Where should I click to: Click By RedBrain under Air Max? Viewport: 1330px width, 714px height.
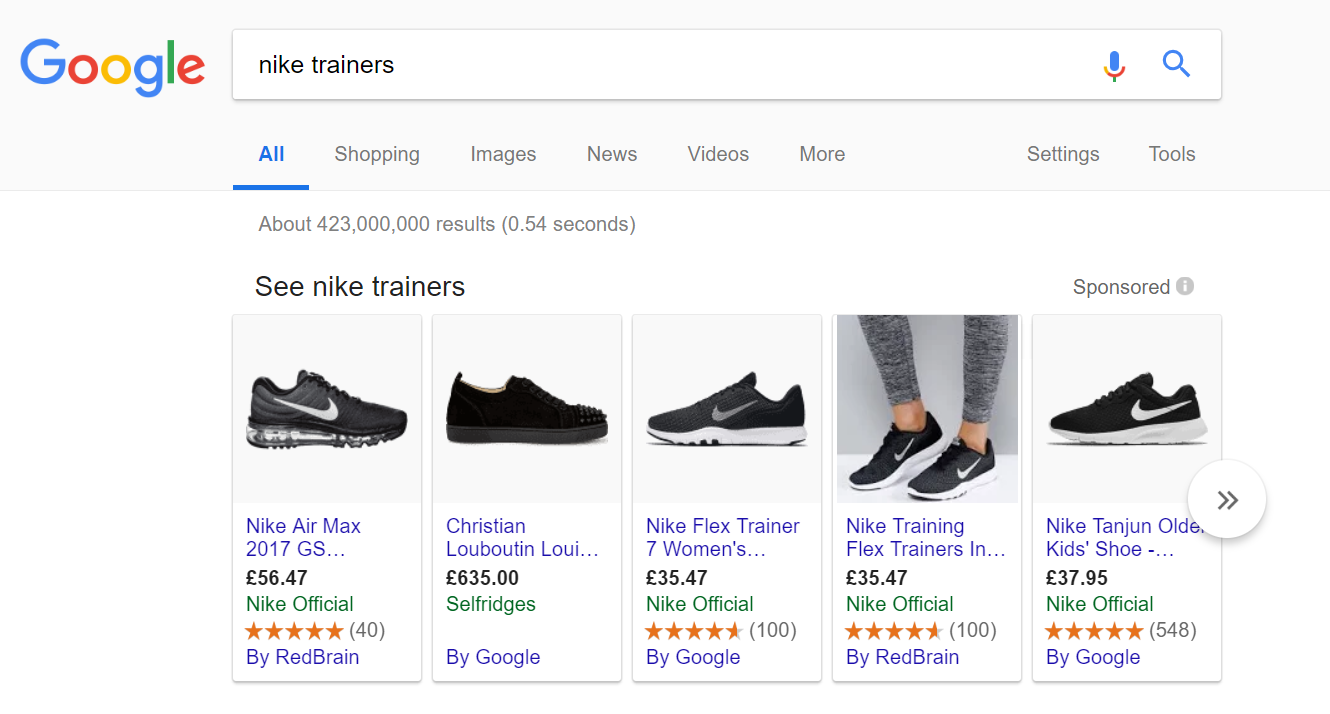coord(303,657)
